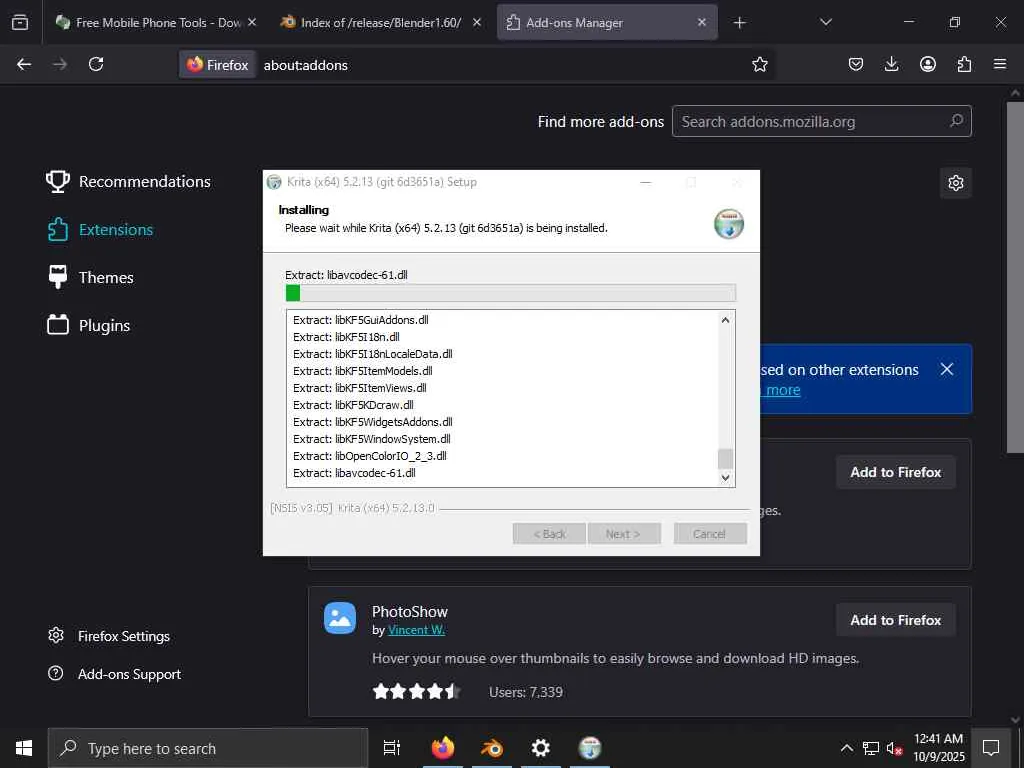Open the Vincent W. author link
Screen dimensions: 1024x768
416,630
